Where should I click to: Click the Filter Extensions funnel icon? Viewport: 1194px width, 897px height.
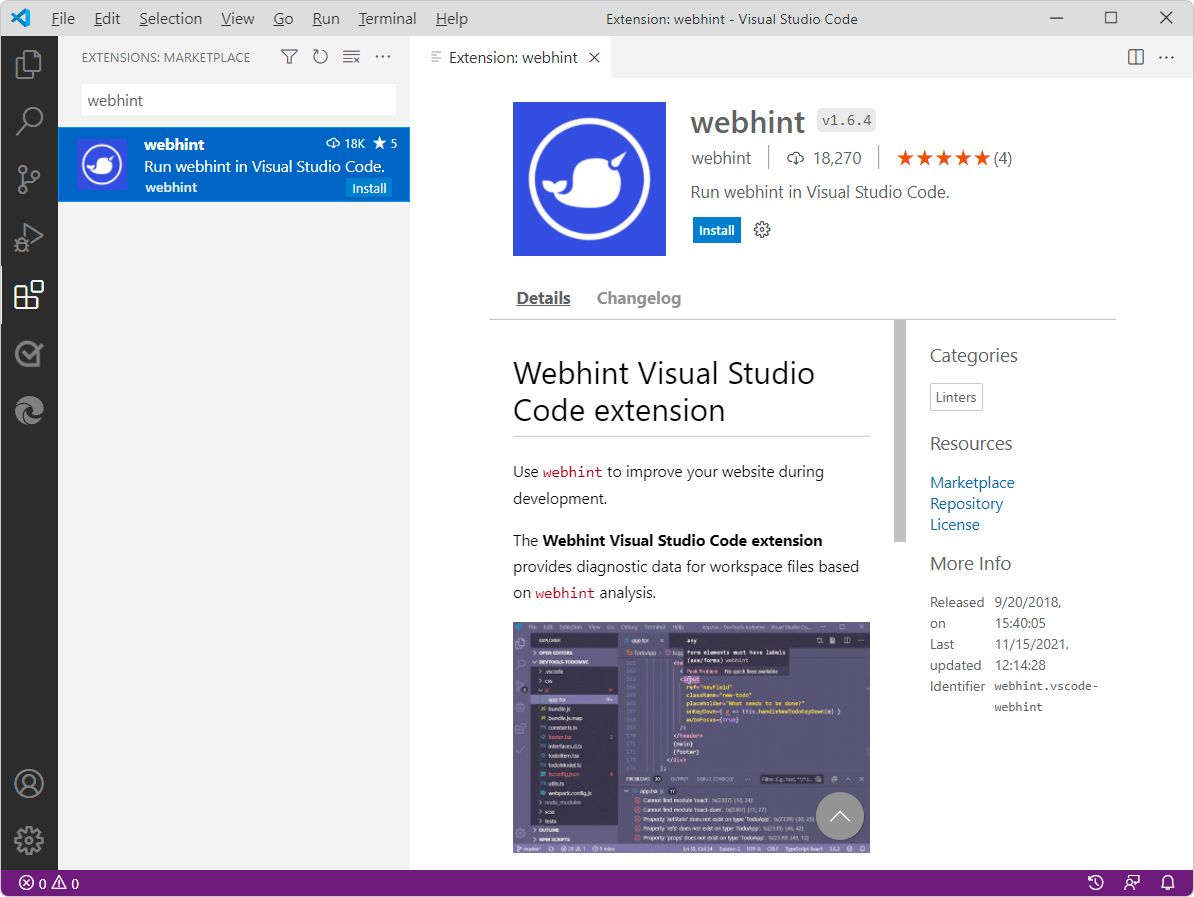(289, 57)
